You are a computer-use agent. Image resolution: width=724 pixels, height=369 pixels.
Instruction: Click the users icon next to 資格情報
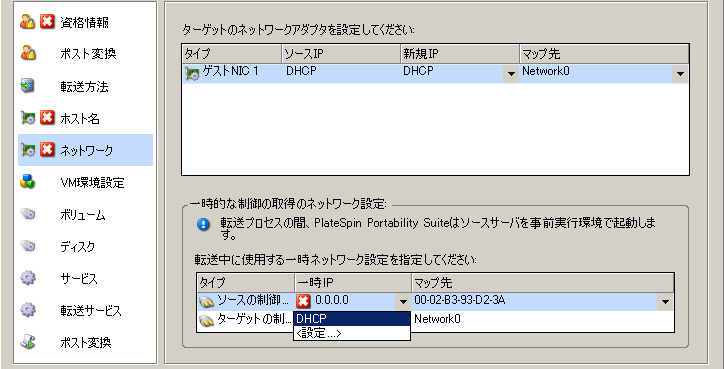28,22
